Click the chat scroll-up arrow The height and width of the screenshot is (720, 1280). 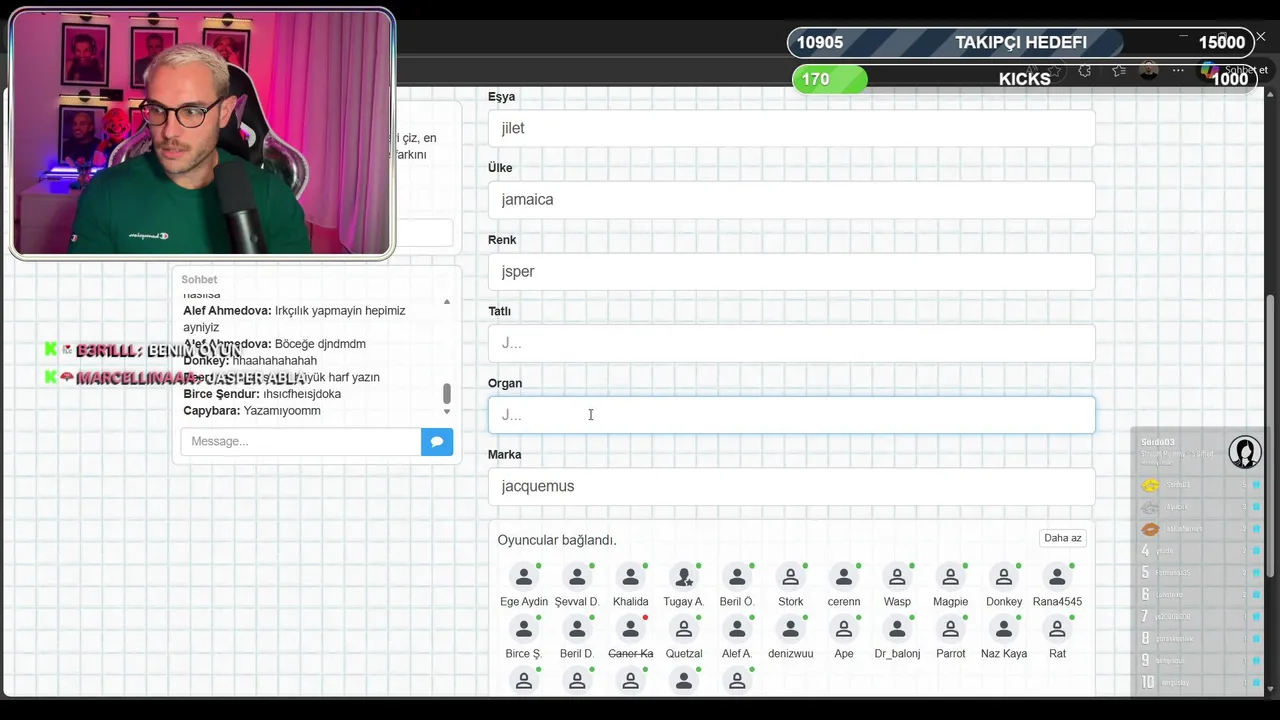point(447,301)
